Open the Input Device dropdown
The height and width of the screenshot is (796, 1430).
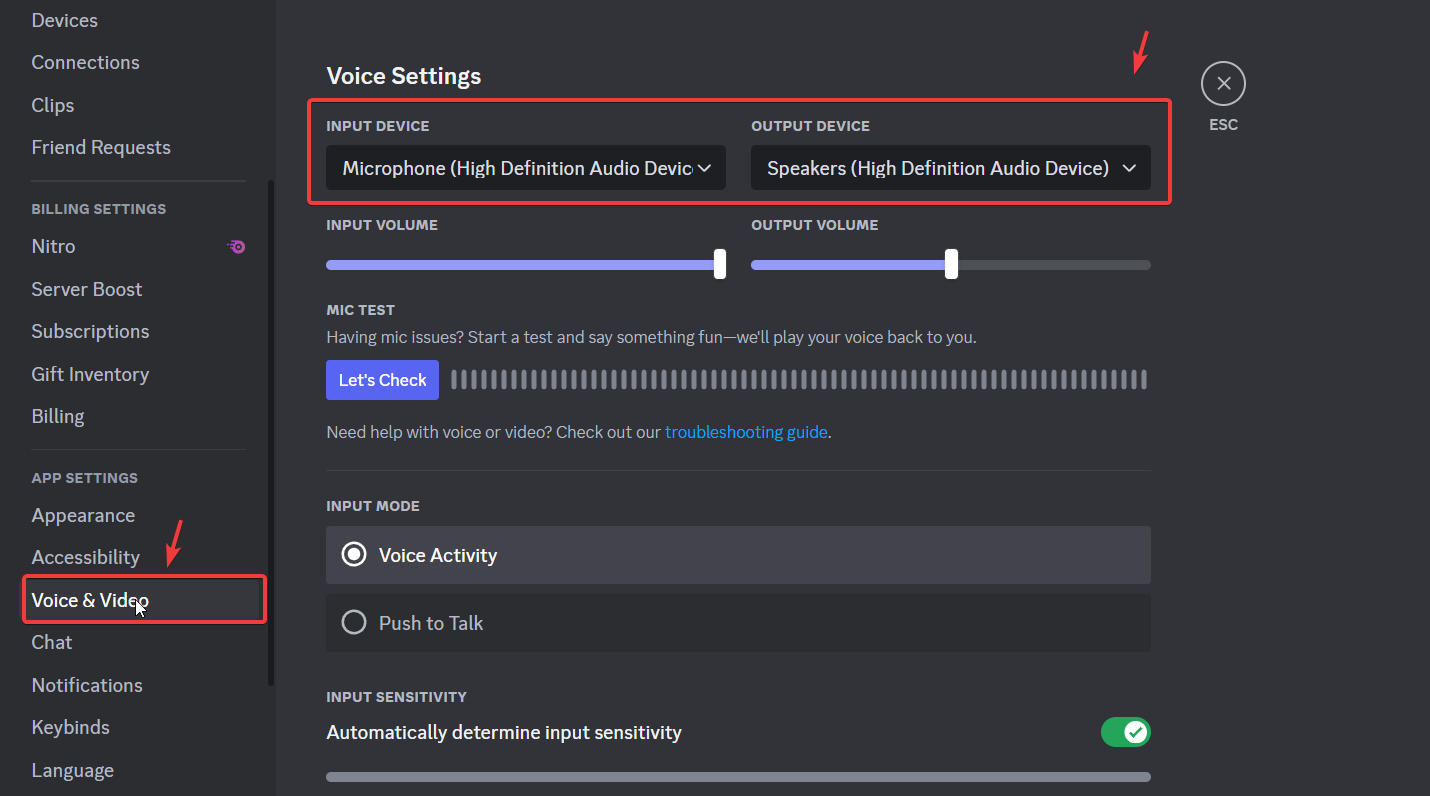click(x=526, y=168)
